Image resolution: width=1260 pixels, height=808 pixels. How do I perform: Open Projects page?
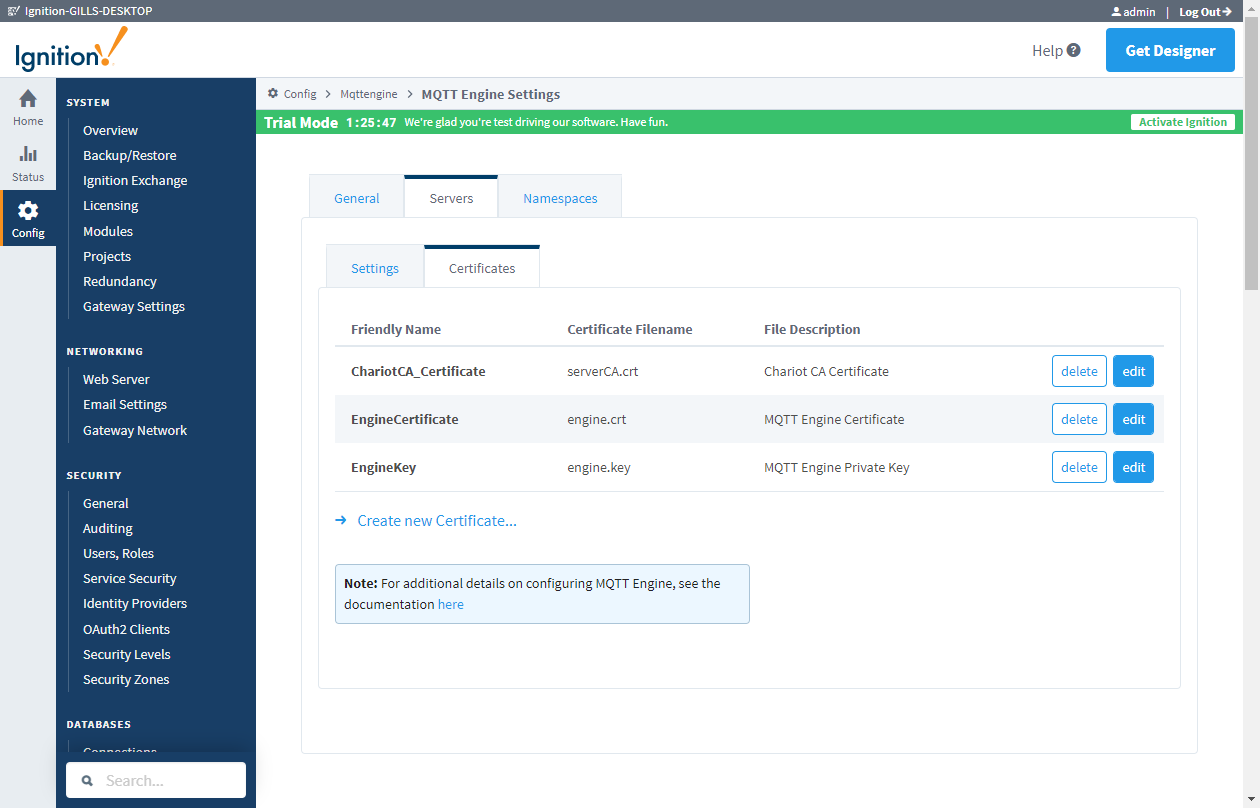pyautogui.click(x=107, y=256)
